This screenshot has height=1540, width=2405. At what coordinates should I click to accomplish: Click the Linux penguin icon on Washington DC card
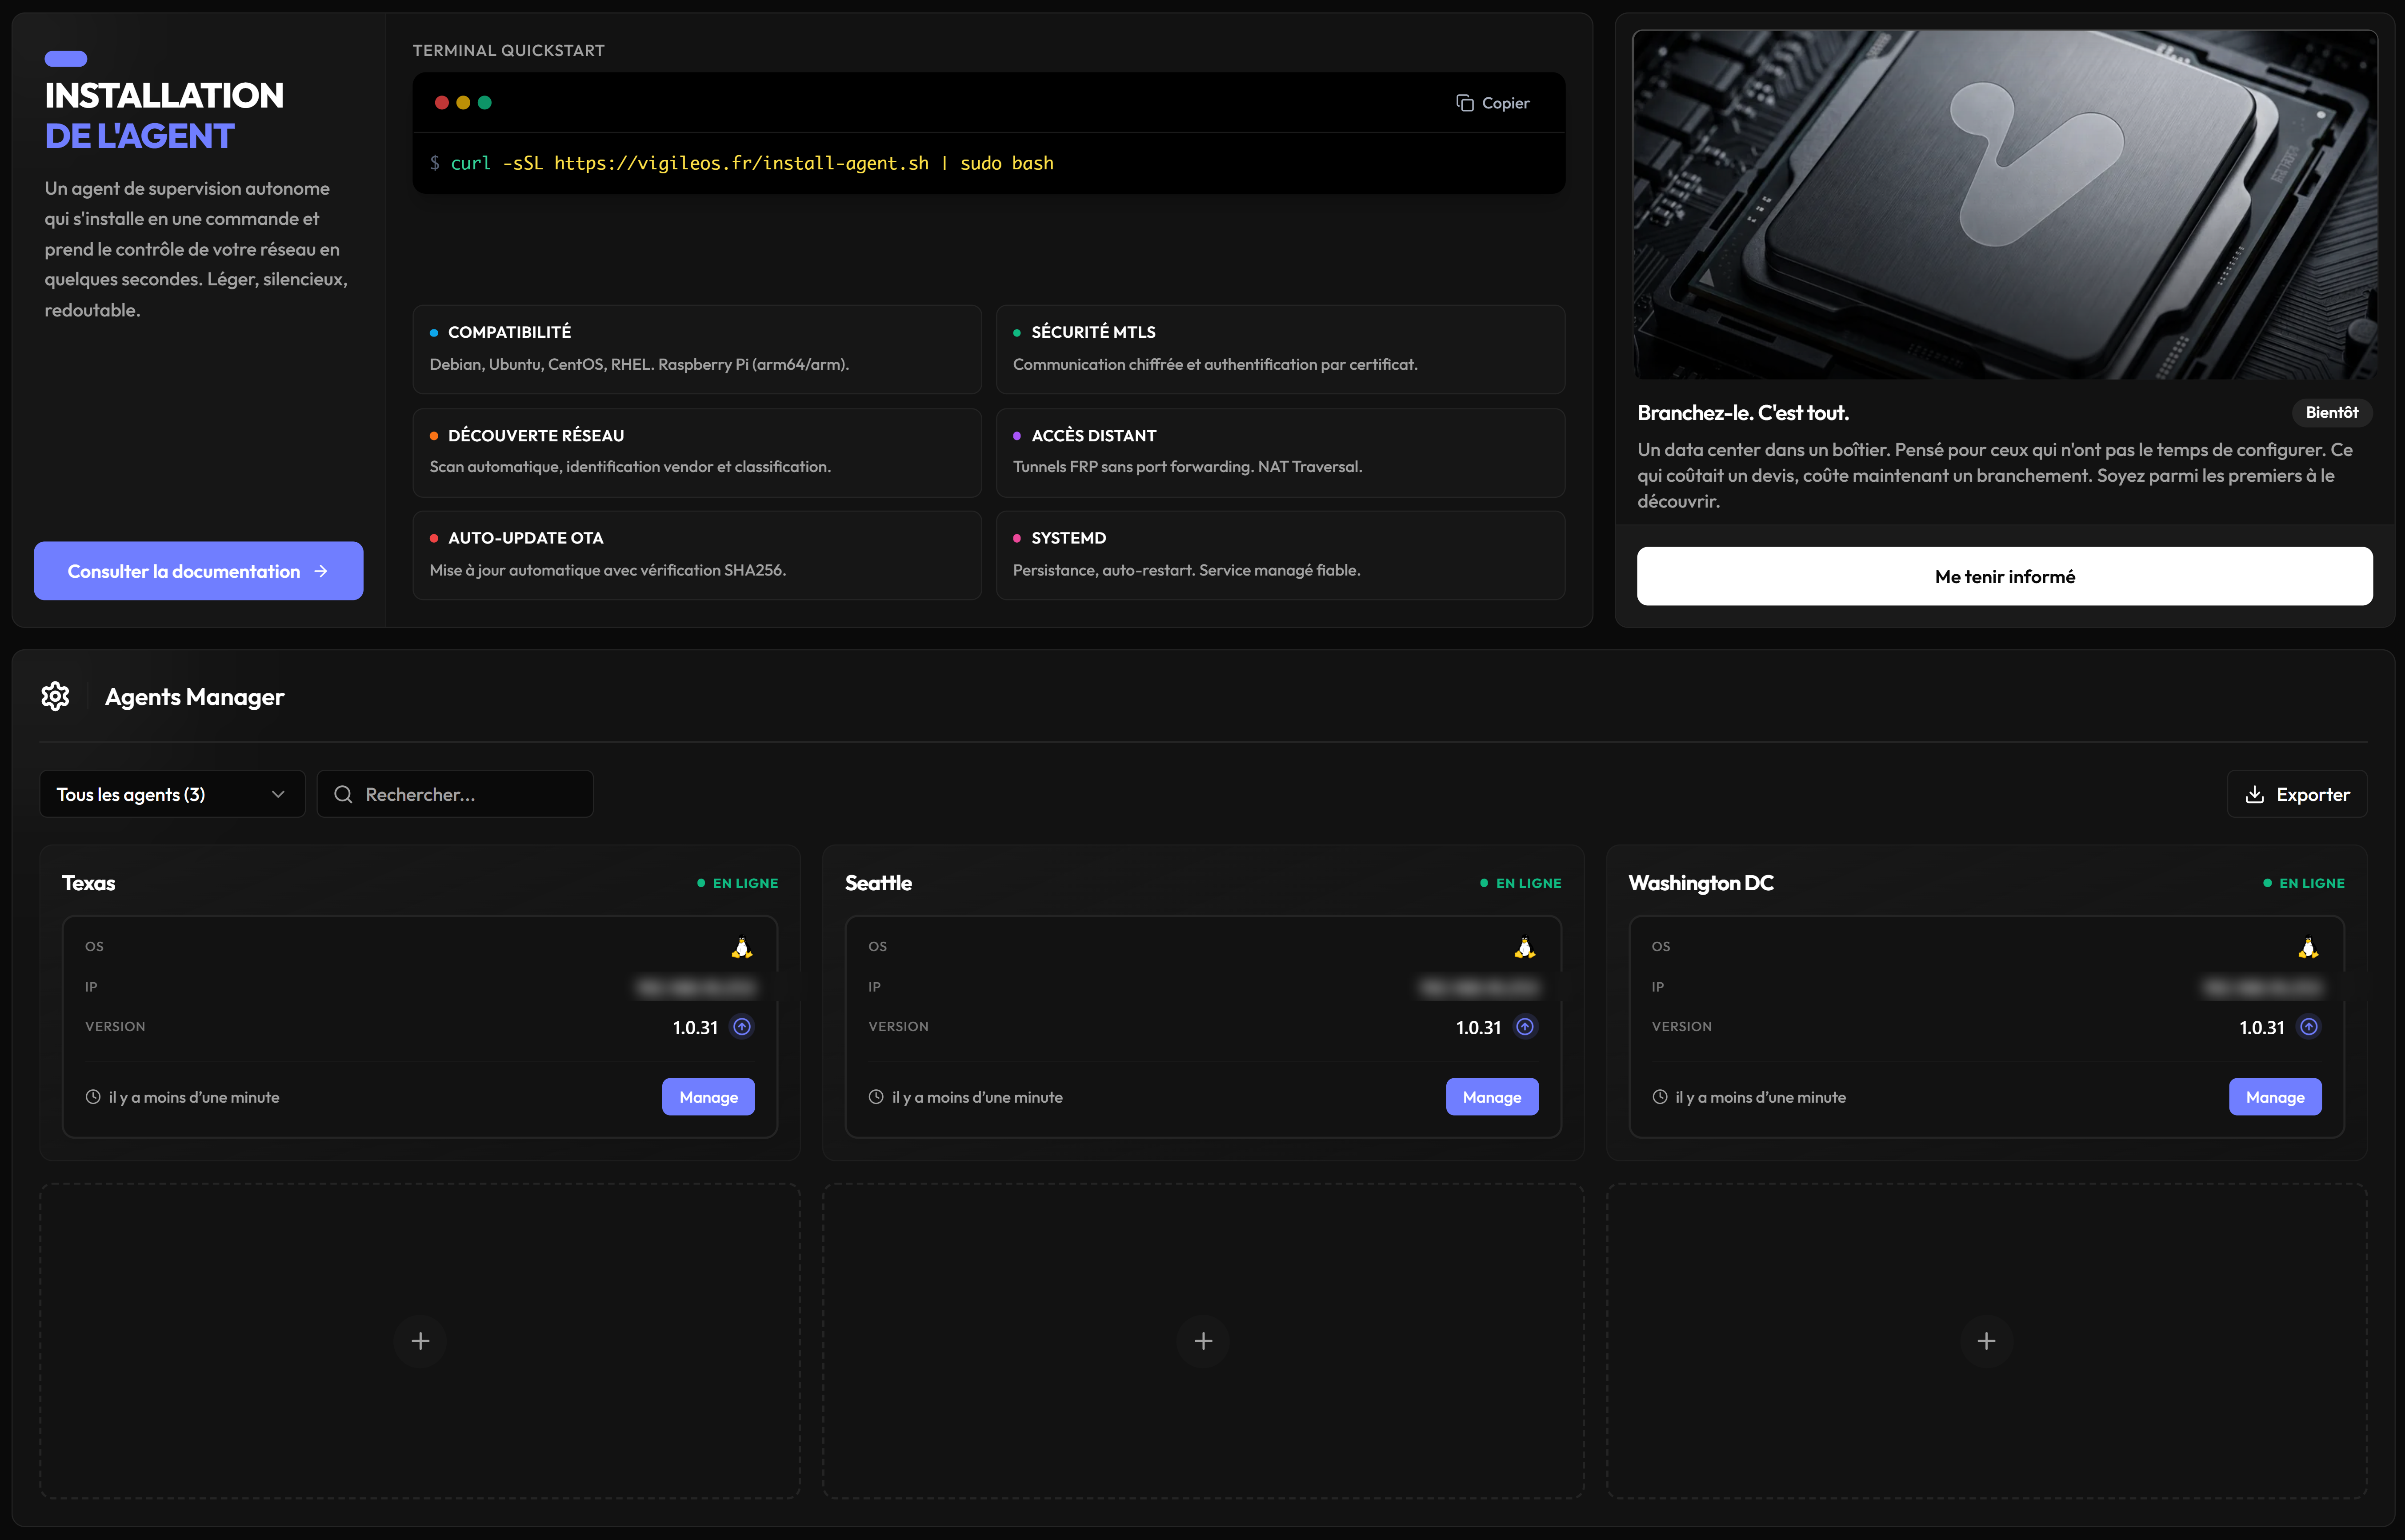click(2308, 948)
